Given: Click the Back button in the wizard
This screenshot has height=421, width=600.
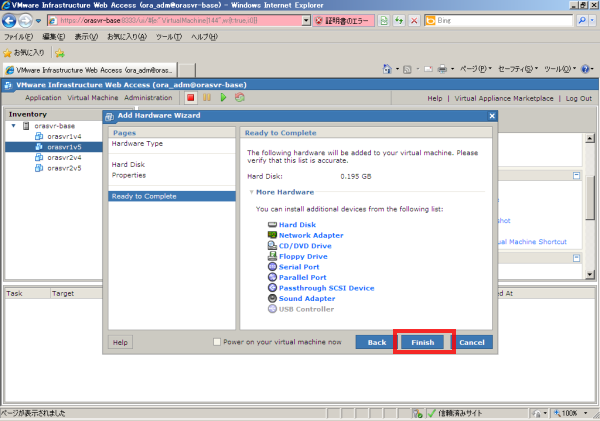Looking at the screenshot, I should tap(377, 342).
